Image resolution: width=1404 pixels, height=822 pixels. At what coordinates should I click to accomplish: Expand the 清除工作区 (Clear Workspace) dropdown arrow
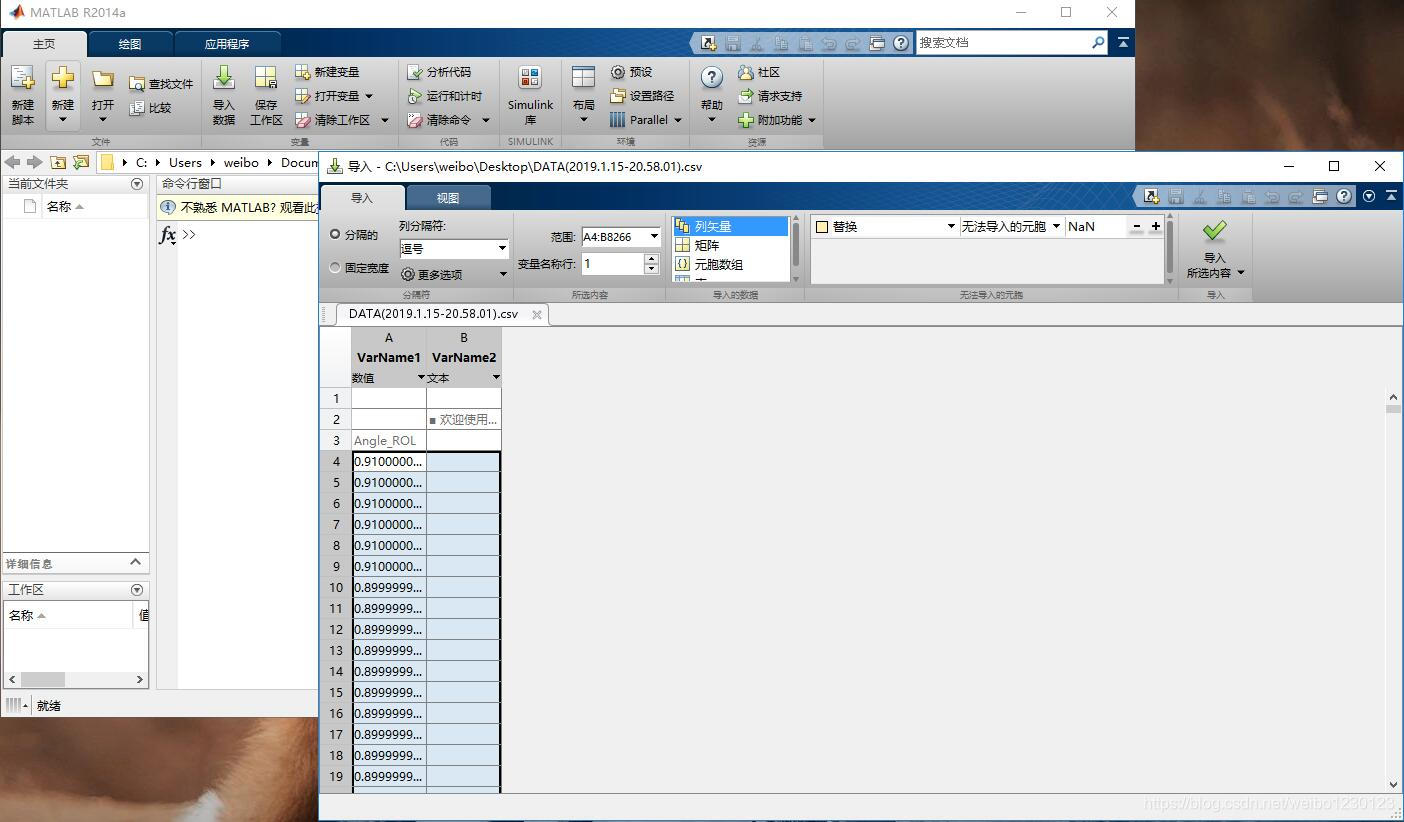(x=385, y=120)
